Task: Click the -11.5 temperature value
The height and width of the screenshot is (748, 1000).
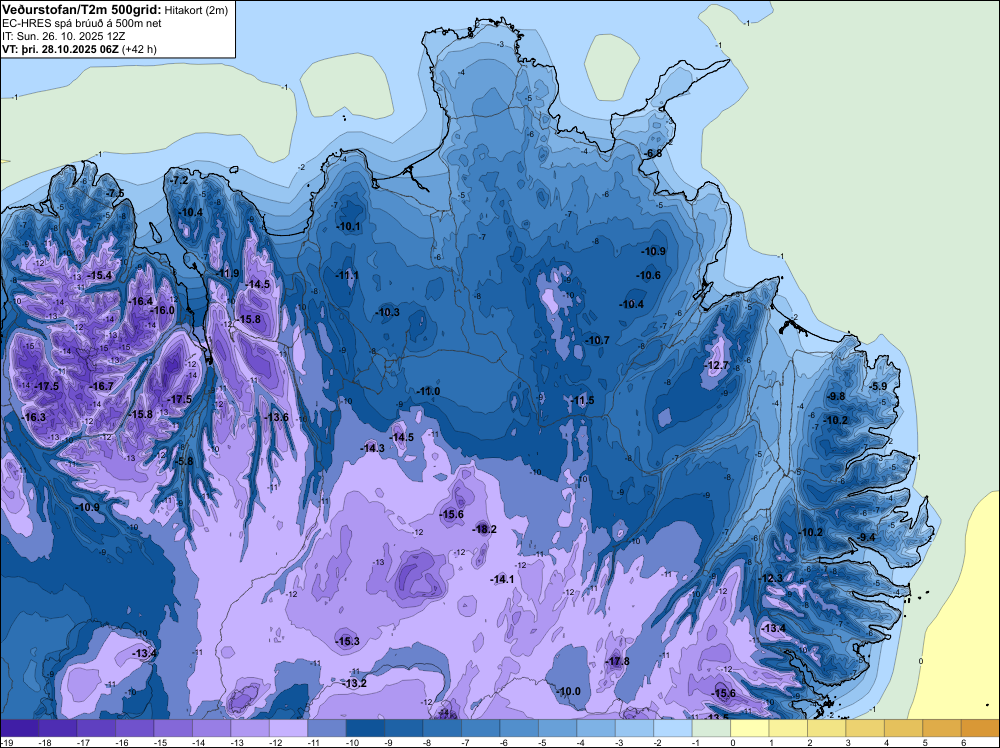Action: 582,400
